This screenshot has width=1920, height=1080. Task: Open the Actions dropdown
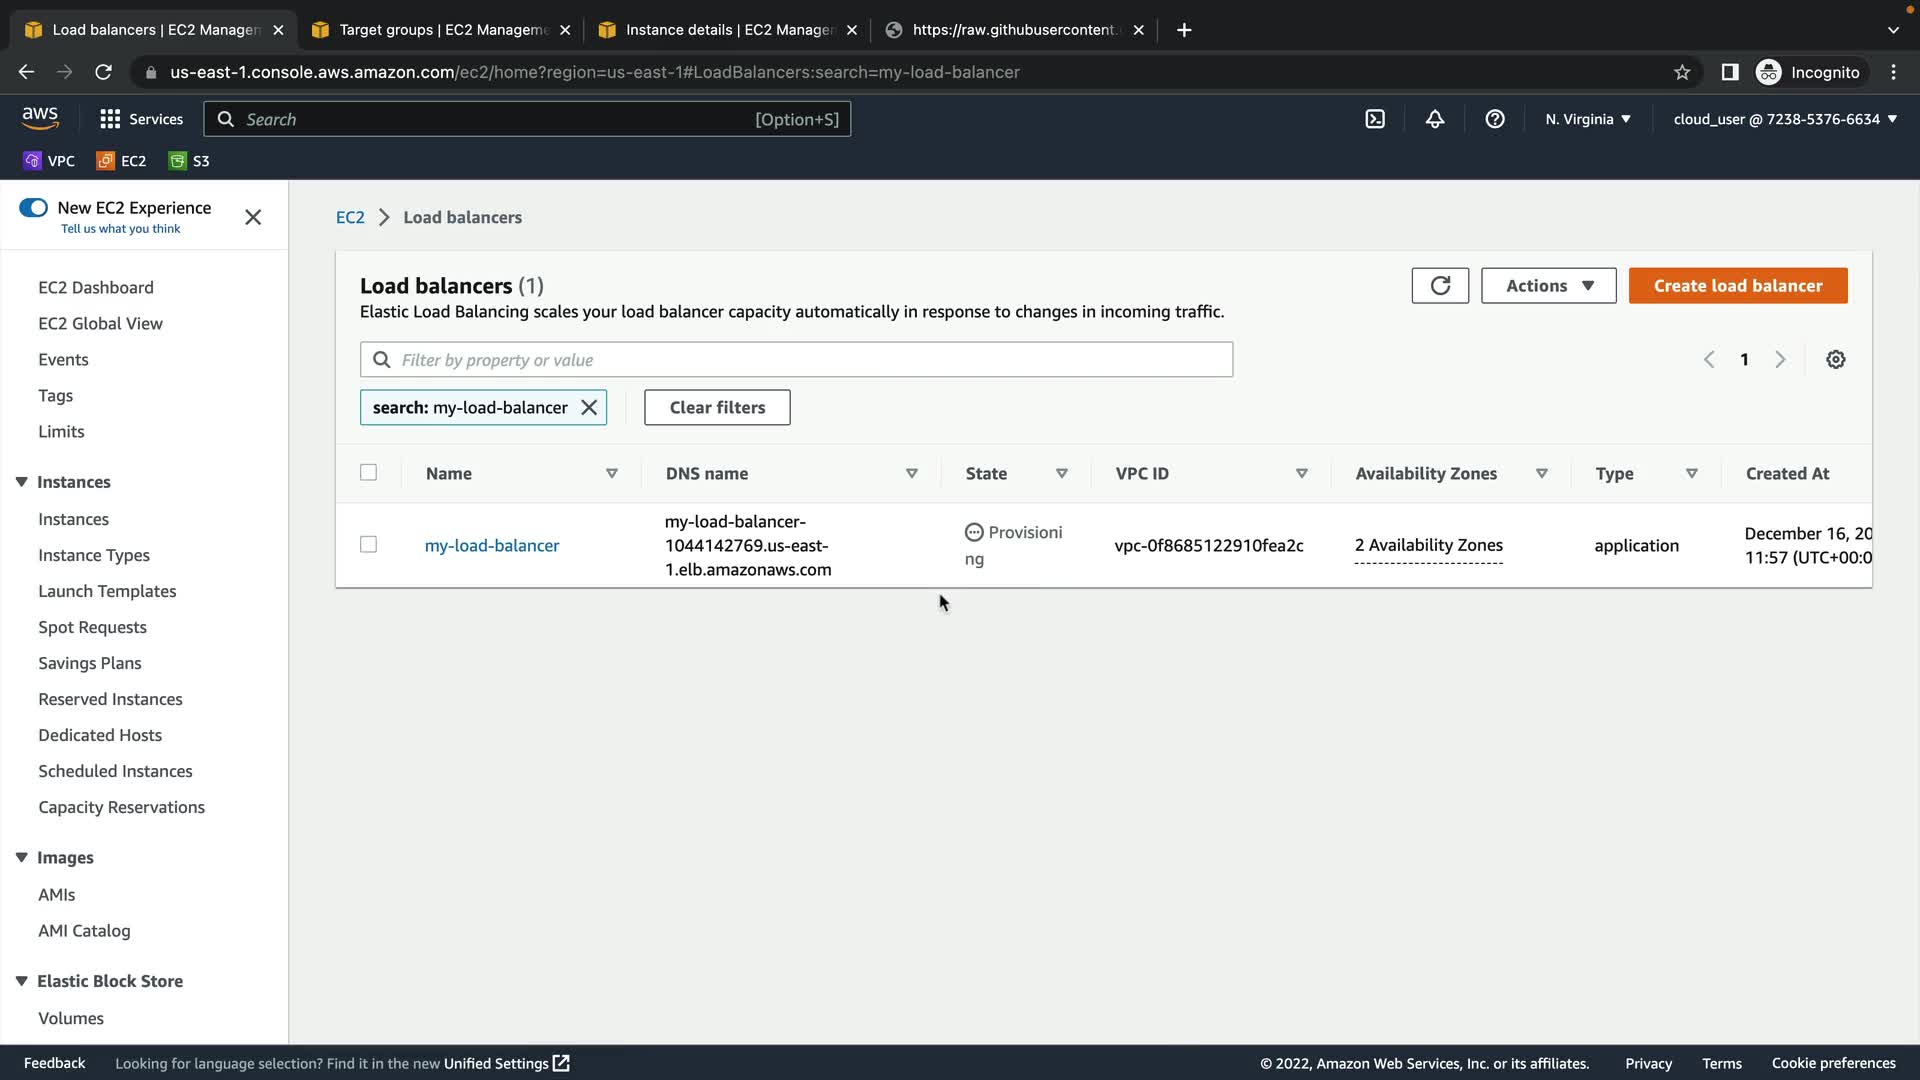[1548, 286]
